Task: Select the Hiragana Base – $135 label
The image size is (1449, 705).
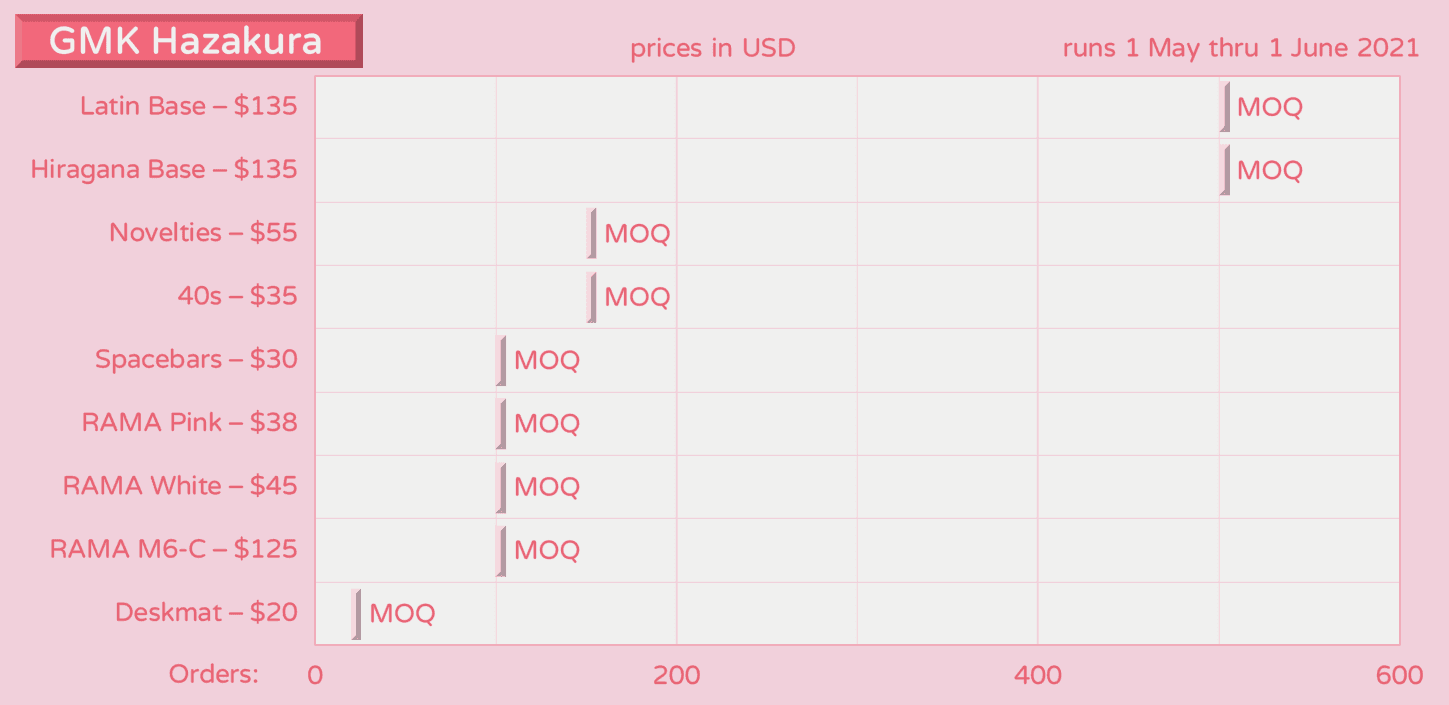Action: 164,169
